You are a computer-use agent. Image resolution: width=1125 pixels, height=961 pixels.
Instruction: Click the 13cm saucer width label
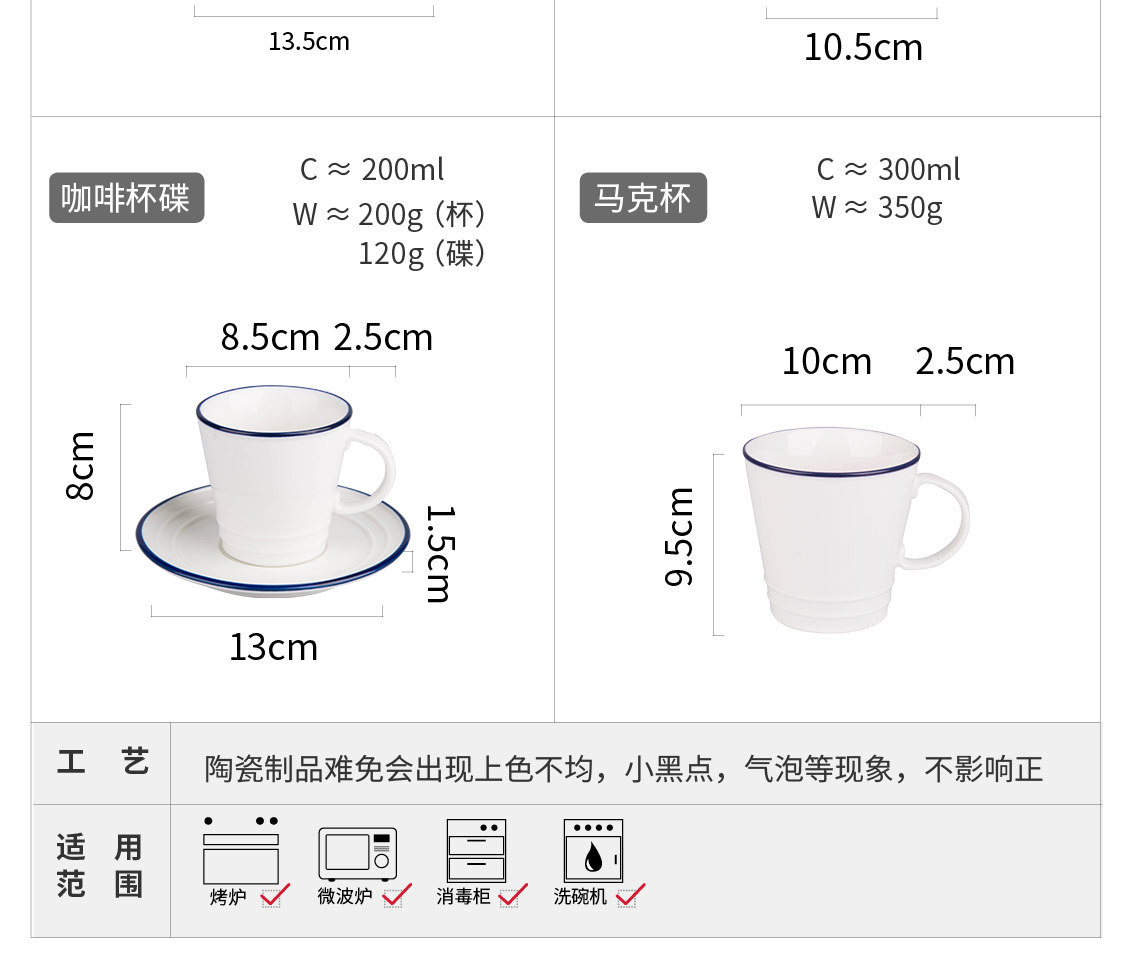pyautogui.click(x=273, y=647)
